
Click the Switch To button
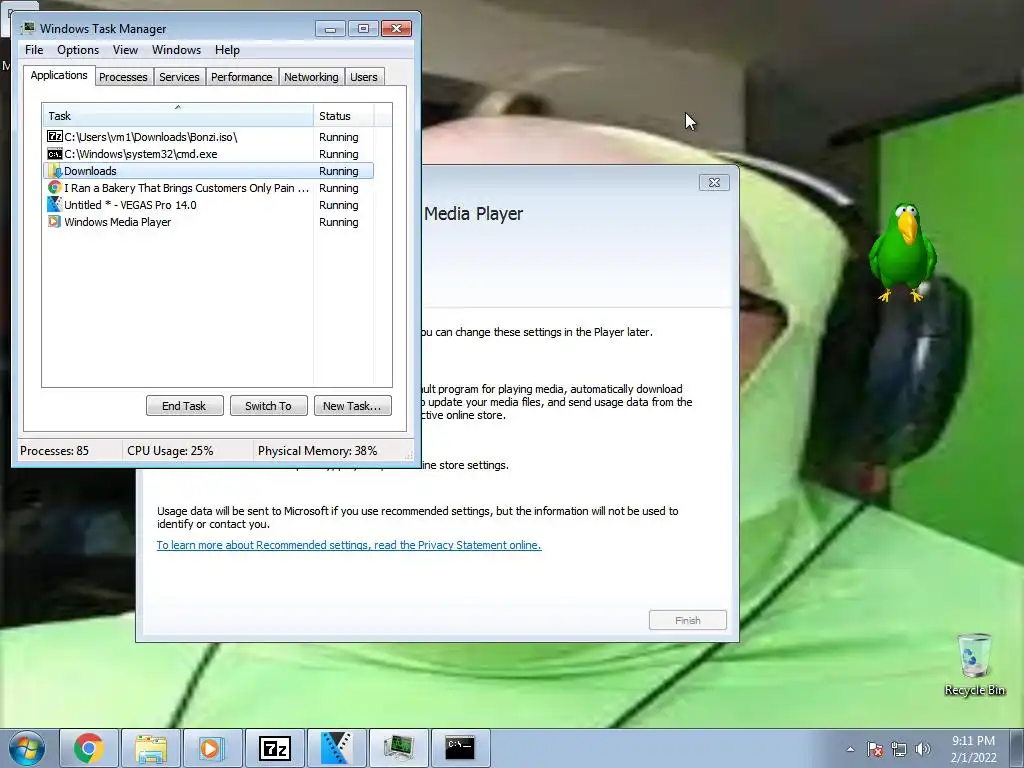point(268,406)
